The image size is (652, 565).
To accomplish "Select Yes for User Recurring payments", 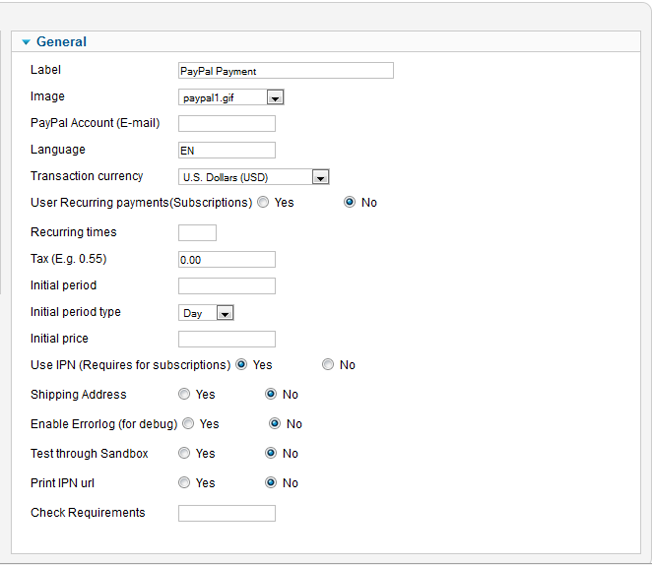I will pos(263,203).
